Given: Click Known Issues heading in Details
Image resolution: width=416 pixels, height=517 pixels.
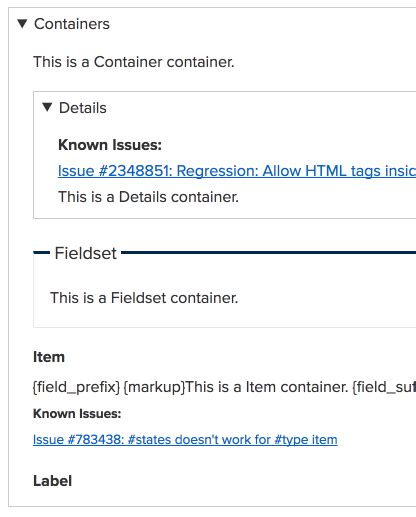Looking at the screenshot, I should tap(110, 145).
